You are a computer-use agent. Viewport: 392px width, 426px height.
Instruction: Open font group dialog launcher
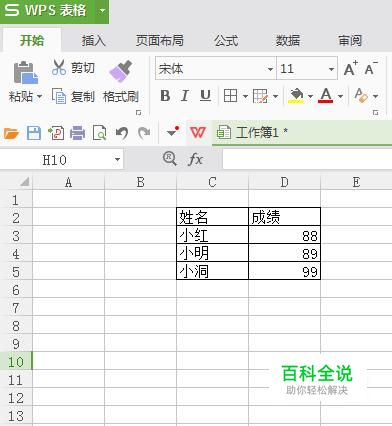pyautogui.click(x=375, y=113)
